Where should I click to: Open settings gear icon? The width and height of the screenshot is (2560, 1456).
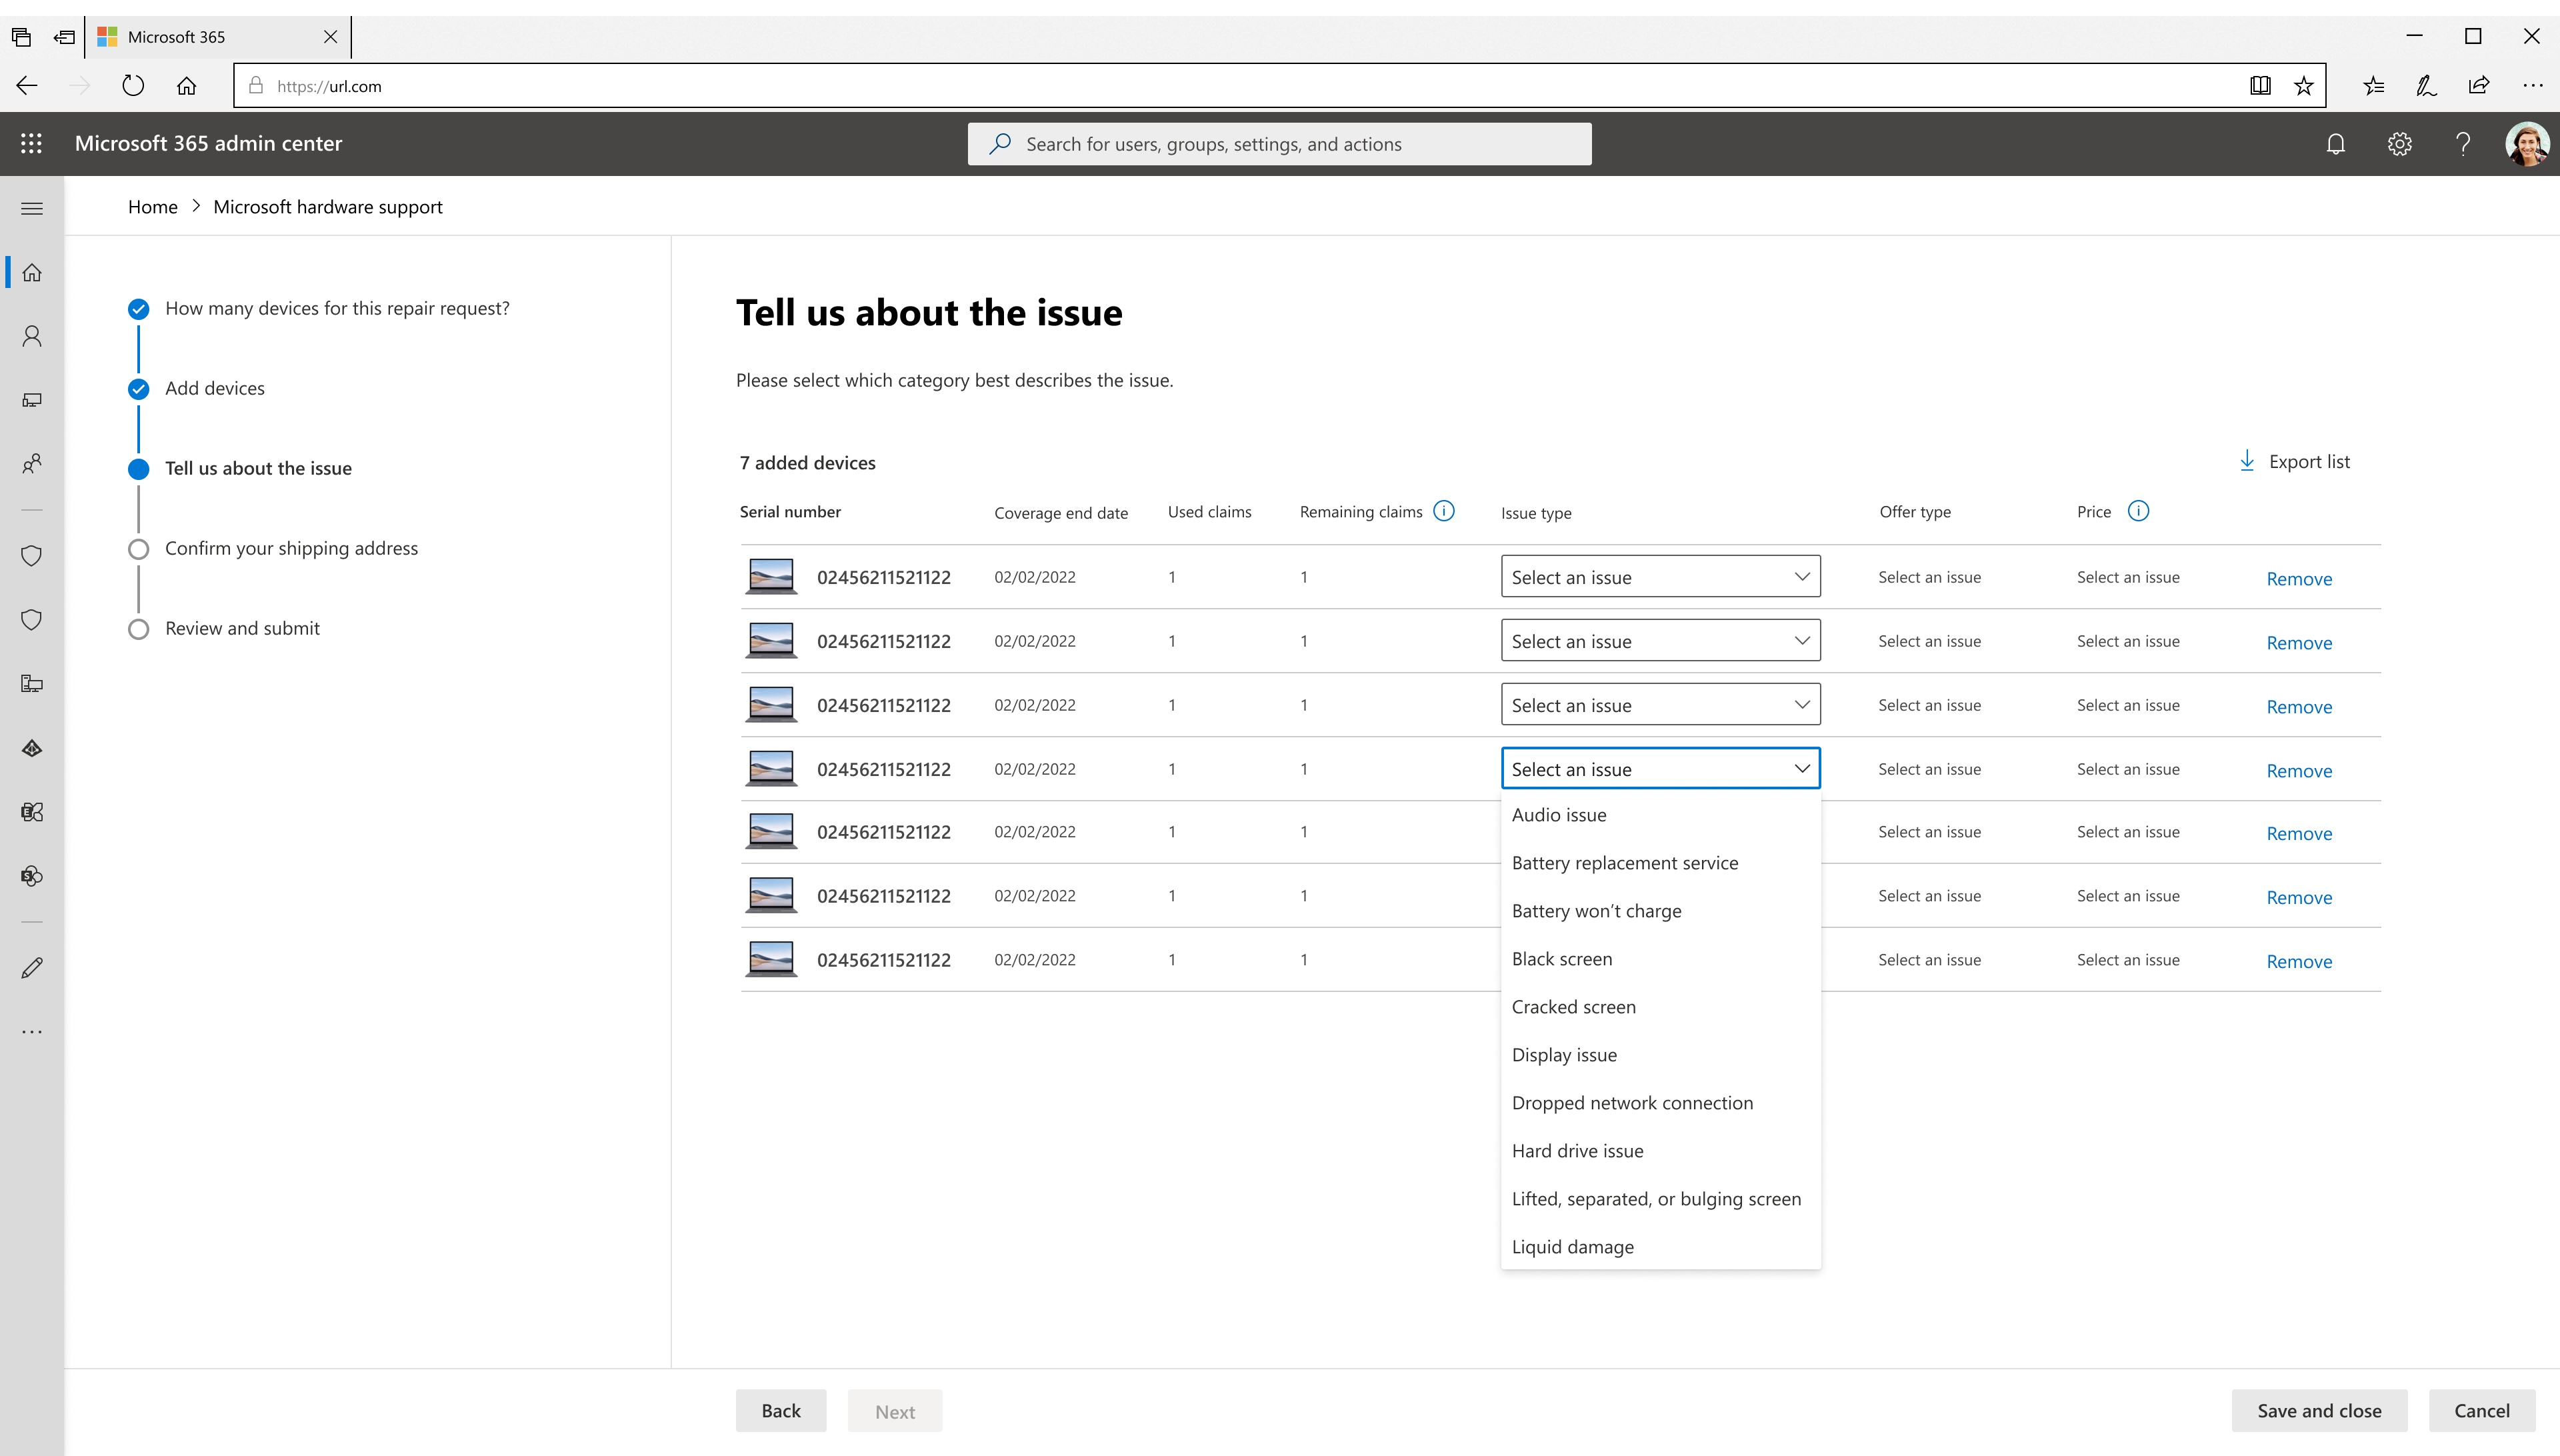pos(2399,144)
